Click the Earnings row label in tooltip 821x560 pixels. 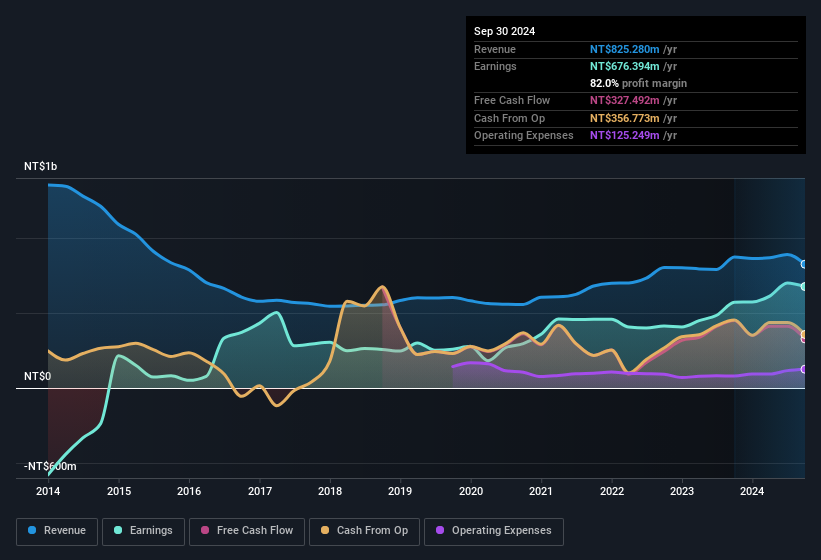point(495,66)
